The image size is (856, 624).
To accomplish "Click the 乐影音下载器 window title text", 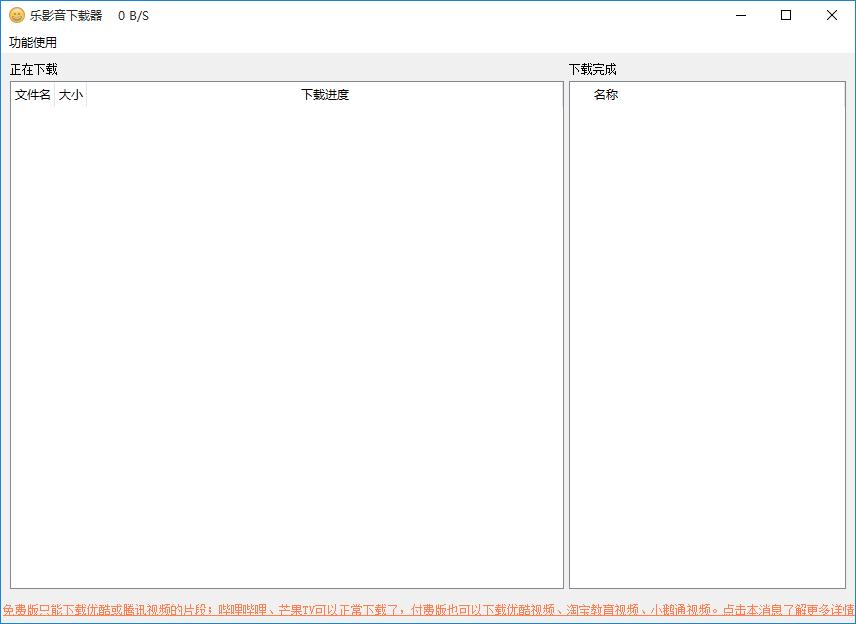I will (x=66, y=16).
